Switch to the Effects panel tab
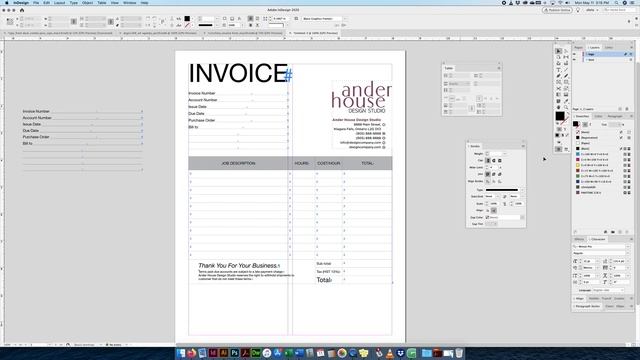 click(579, 239)
